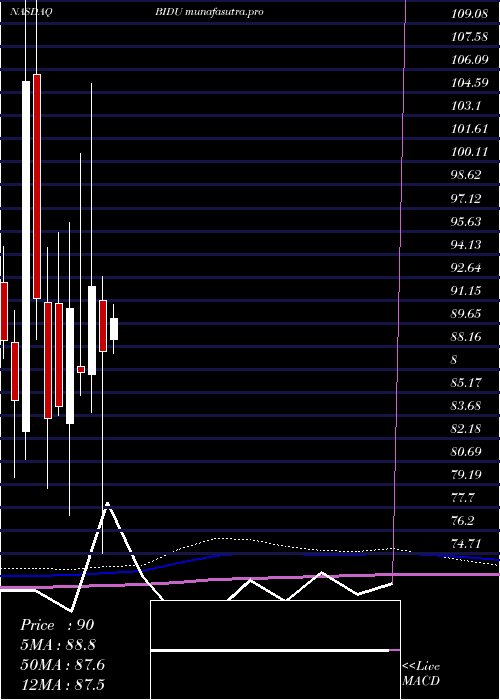Select the 88.16 price axis label
This screenshot has height=700, width=500.
point(467,337)
